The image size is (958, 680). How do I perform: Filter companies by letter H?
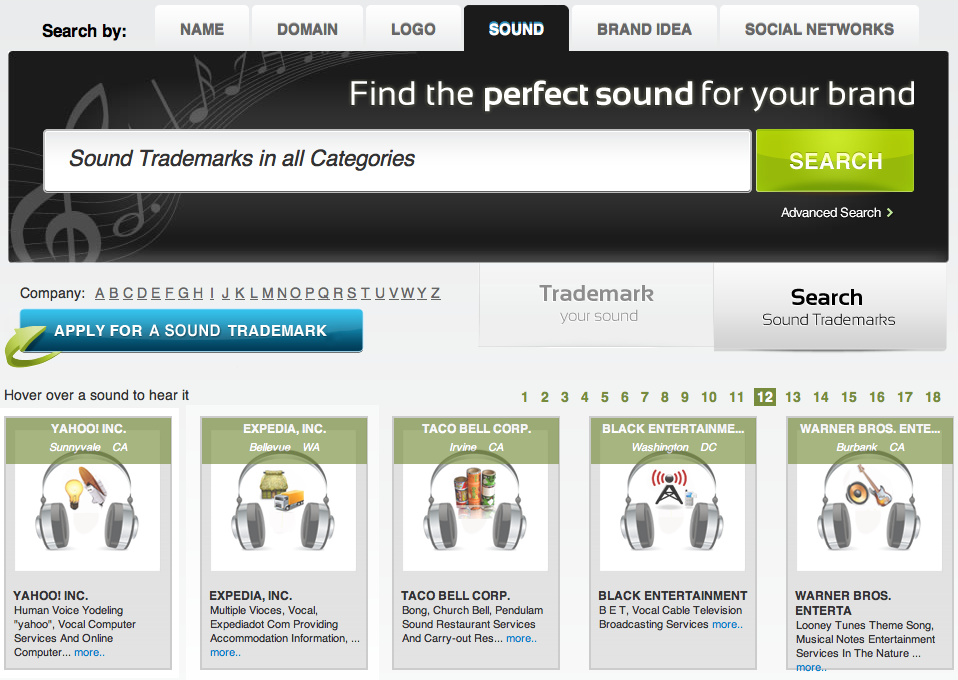click(x=198, y=293)
